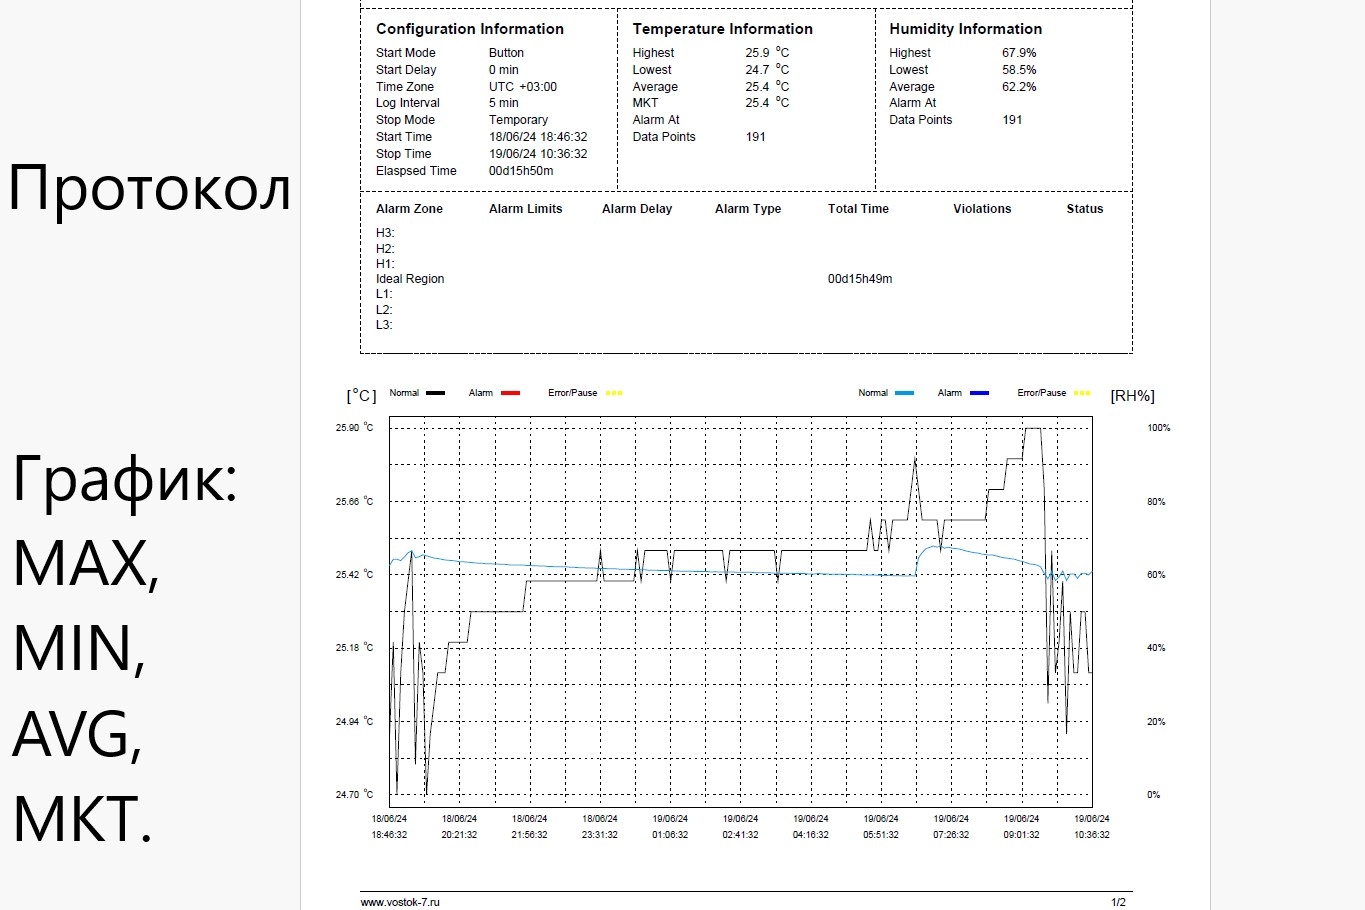
Task: Click the Alarm Limits column header
Action: tap(525, 209)
